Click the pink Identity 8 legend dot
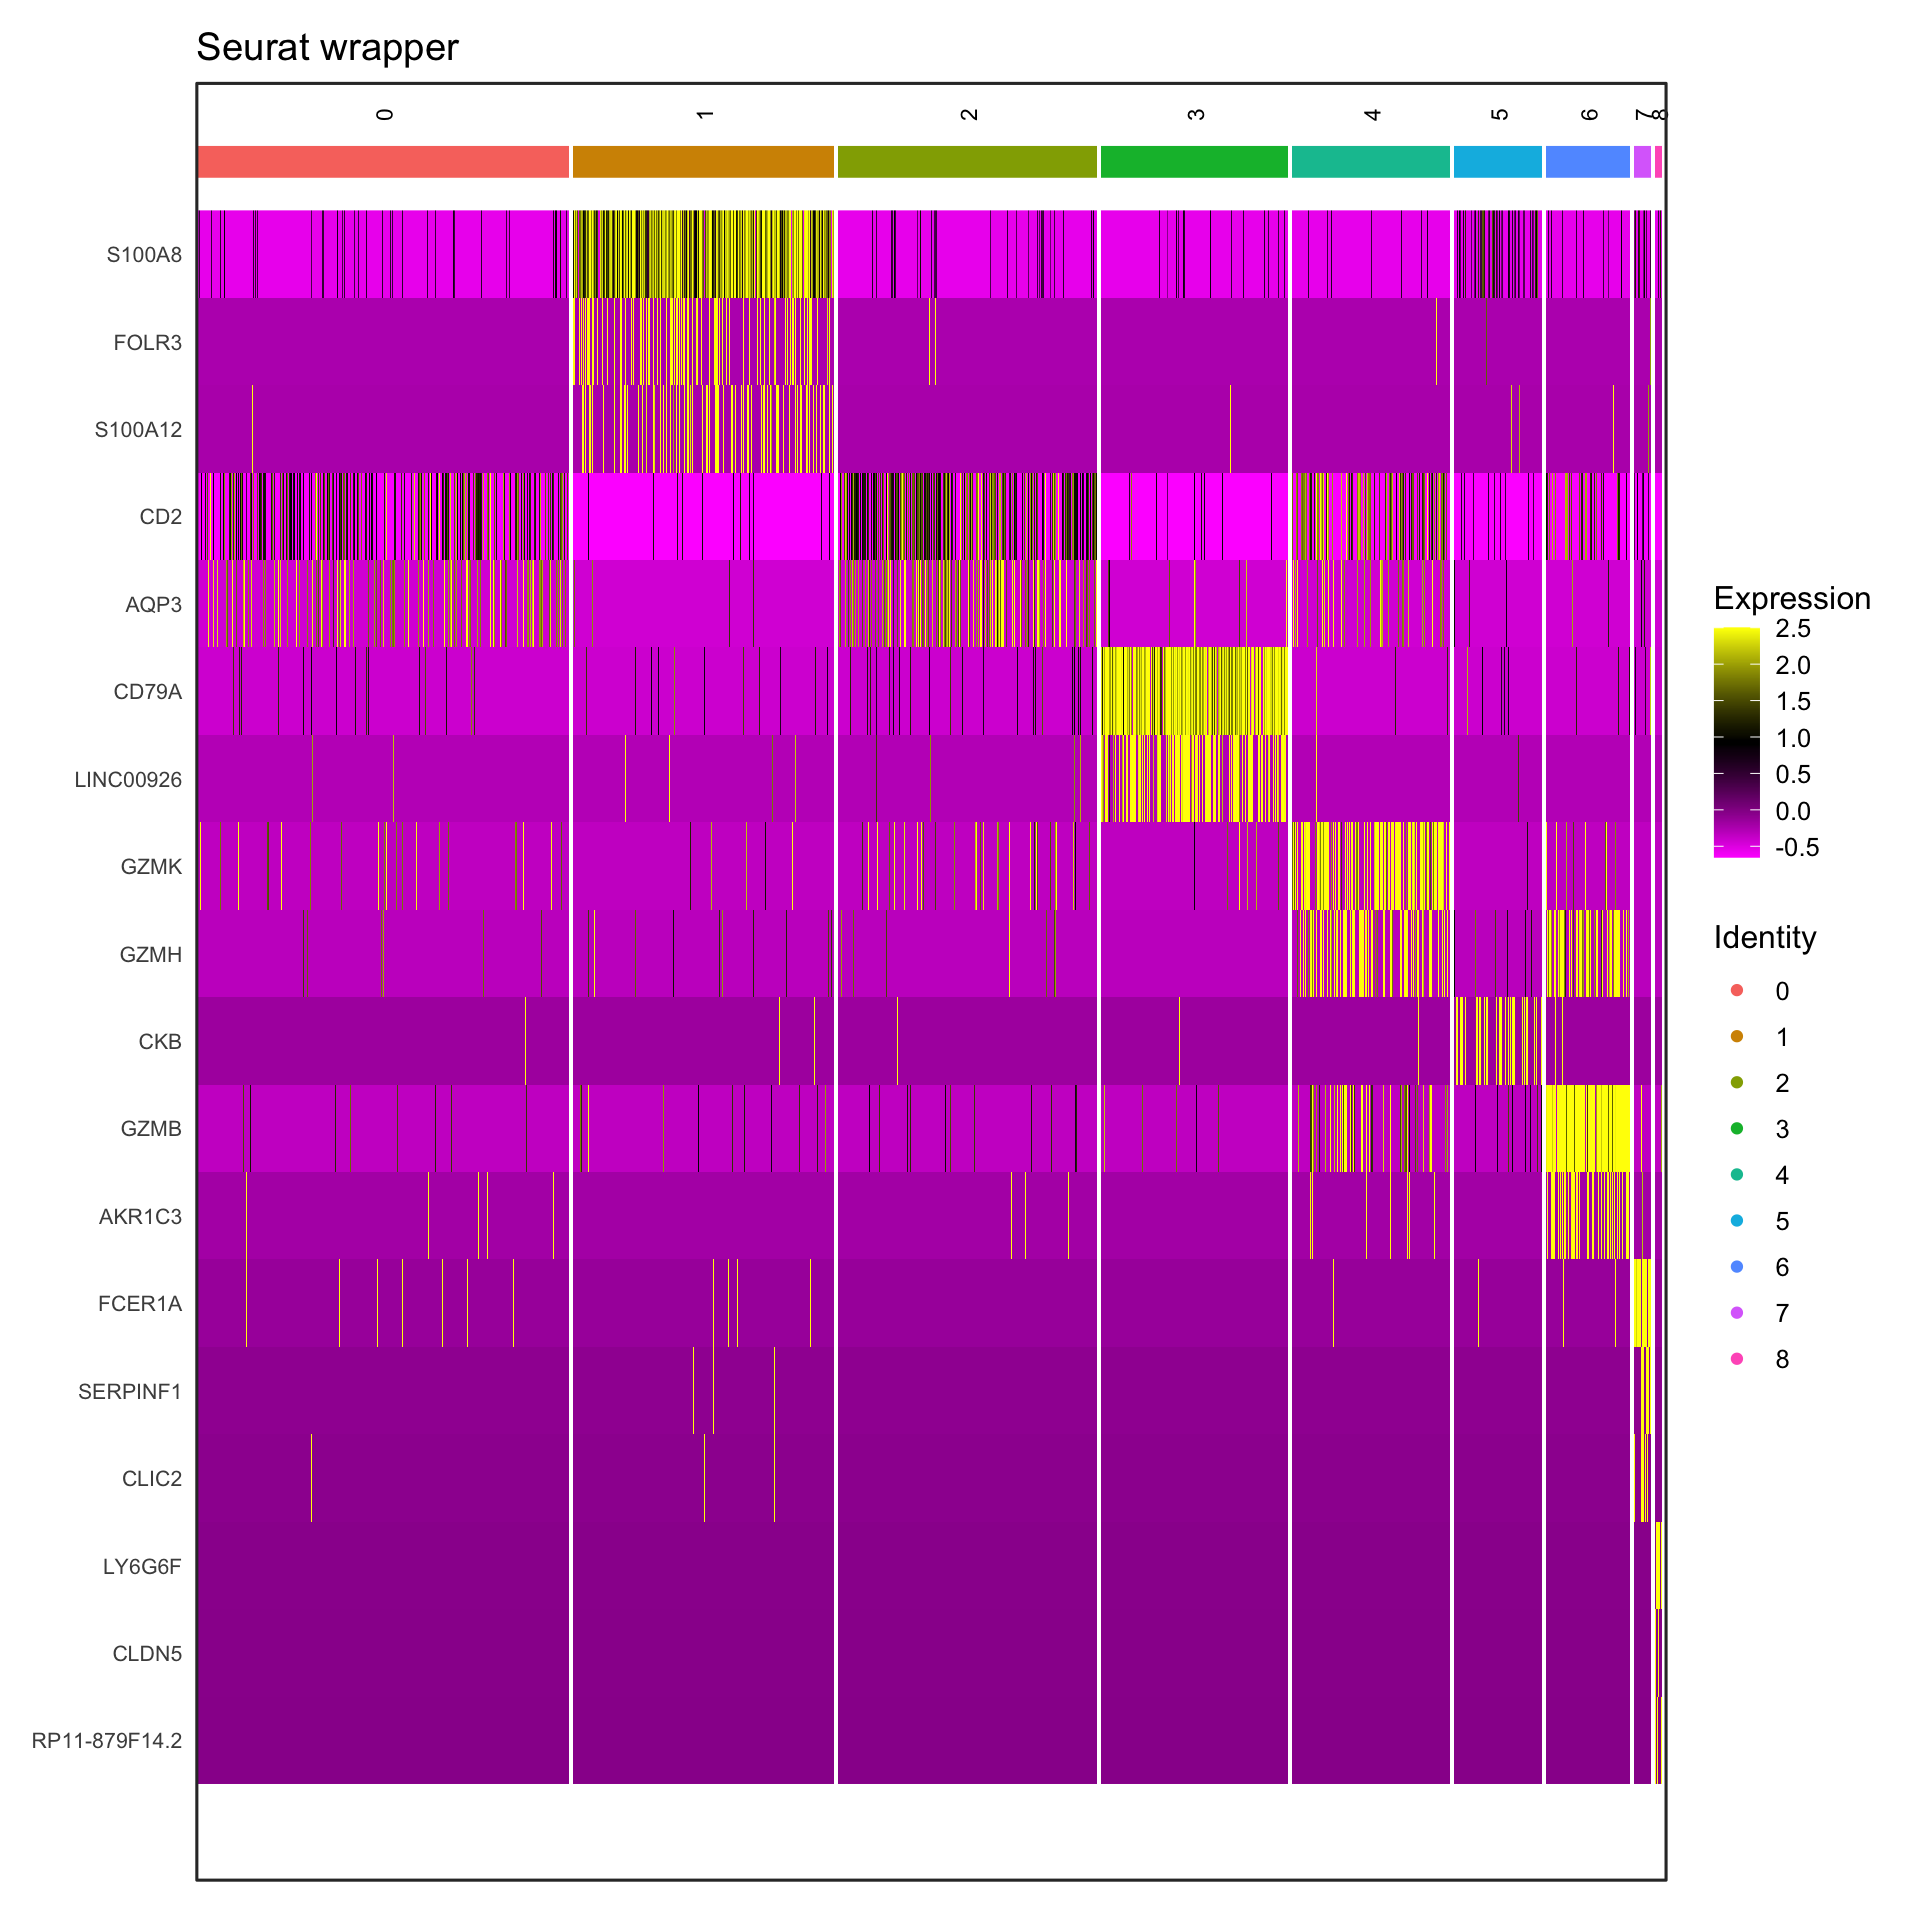1920x1920 pixels. [1737, 1358]
